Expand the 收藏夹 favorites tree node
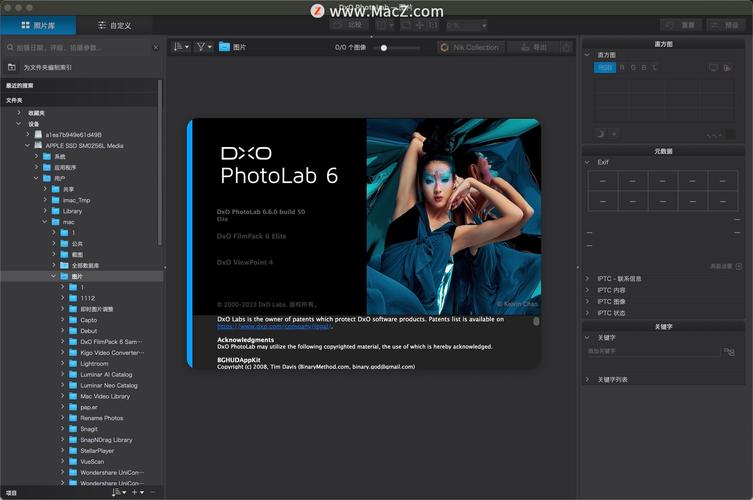753x500 pixels. pos(19,112)
